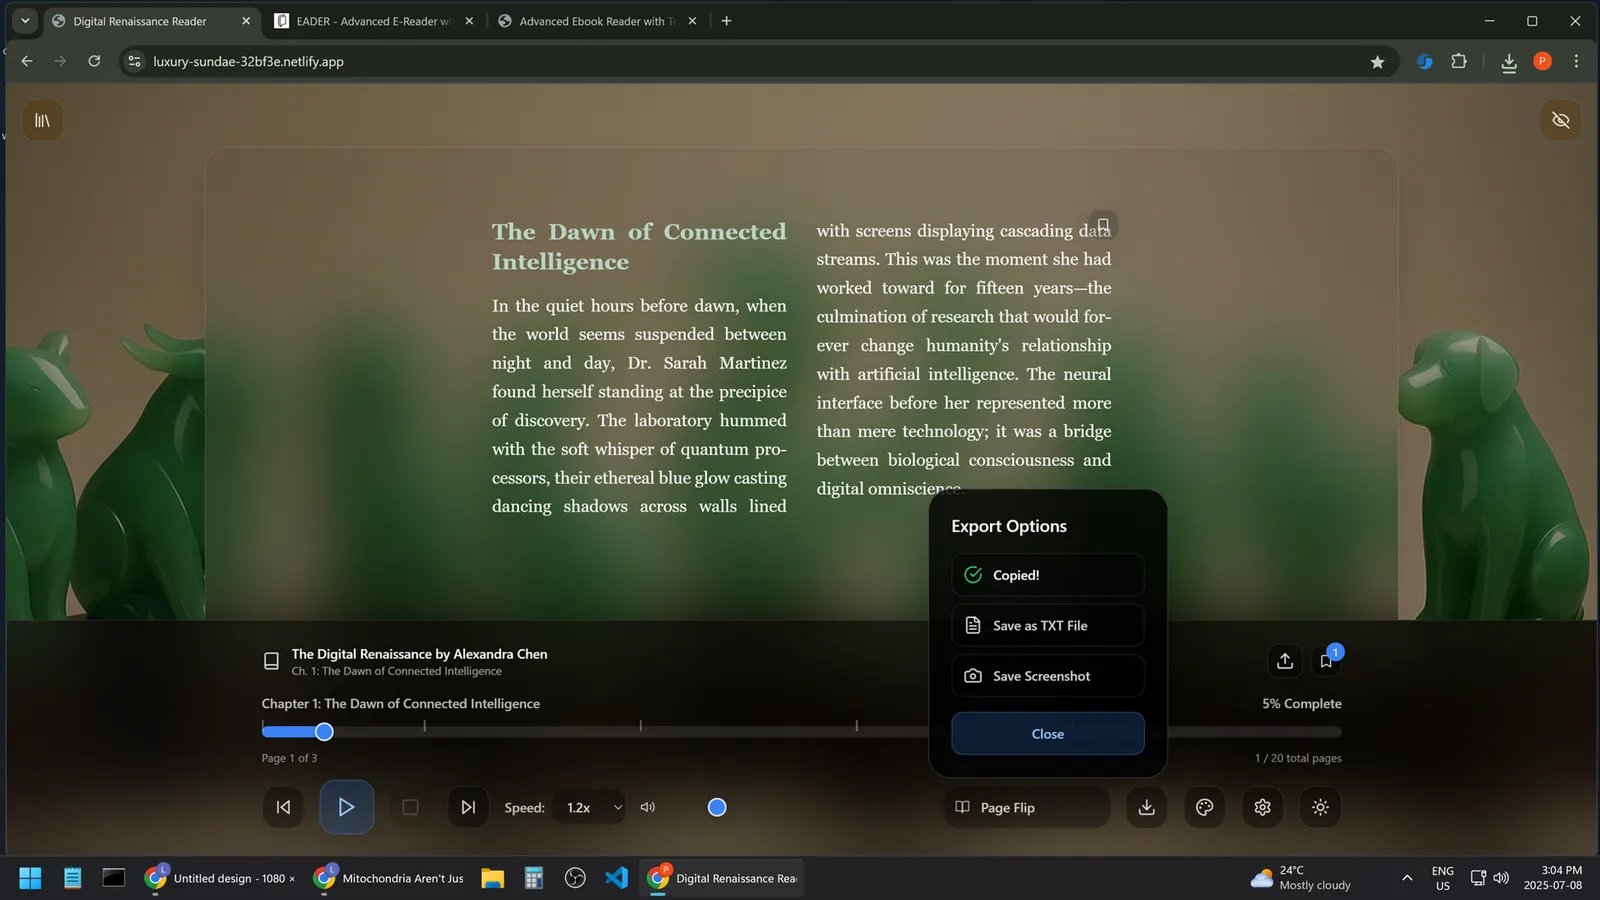Screen dimensions: 1600x900
Task: Click the Copied! export option
Action: [x=1048, y=575]
